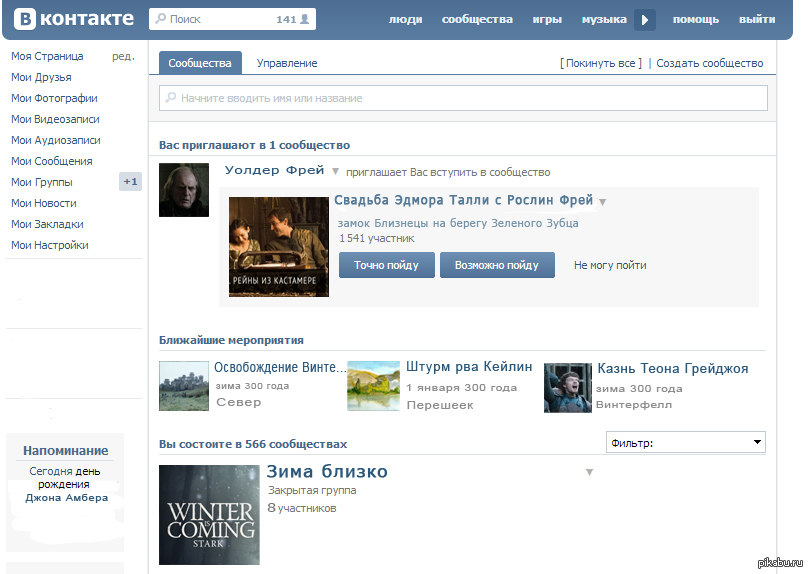Open Уолдер Фрей's avatar photo
This screenshot has width=808, height=574.
[x=184, y=190]
